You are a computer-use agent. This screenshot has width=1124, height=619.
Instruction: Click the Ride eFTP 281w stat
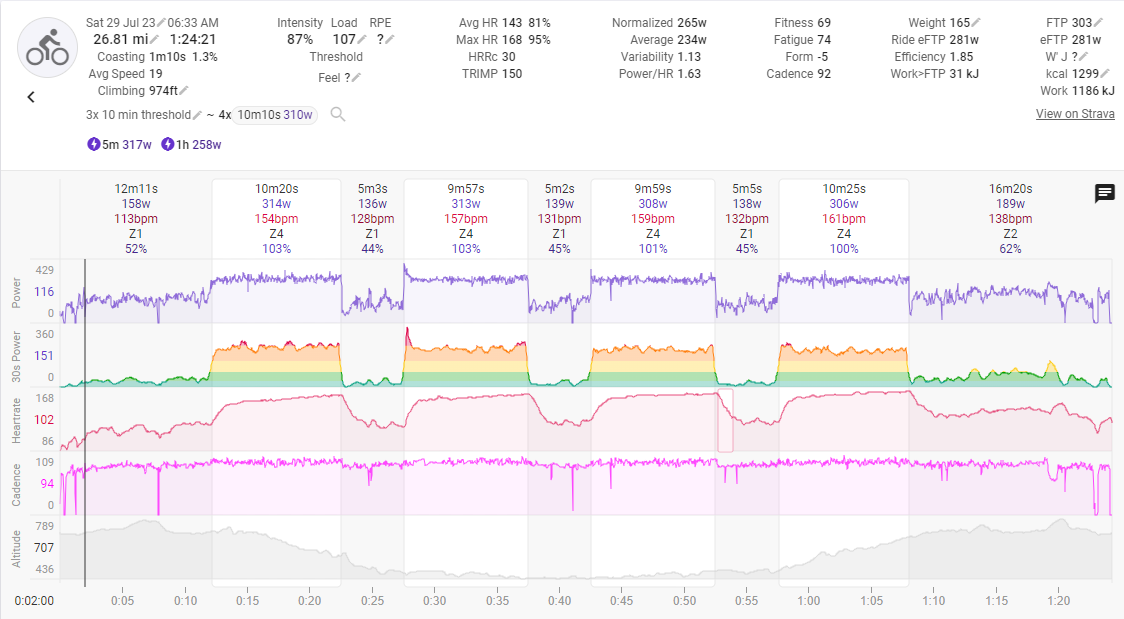[935, 40]
